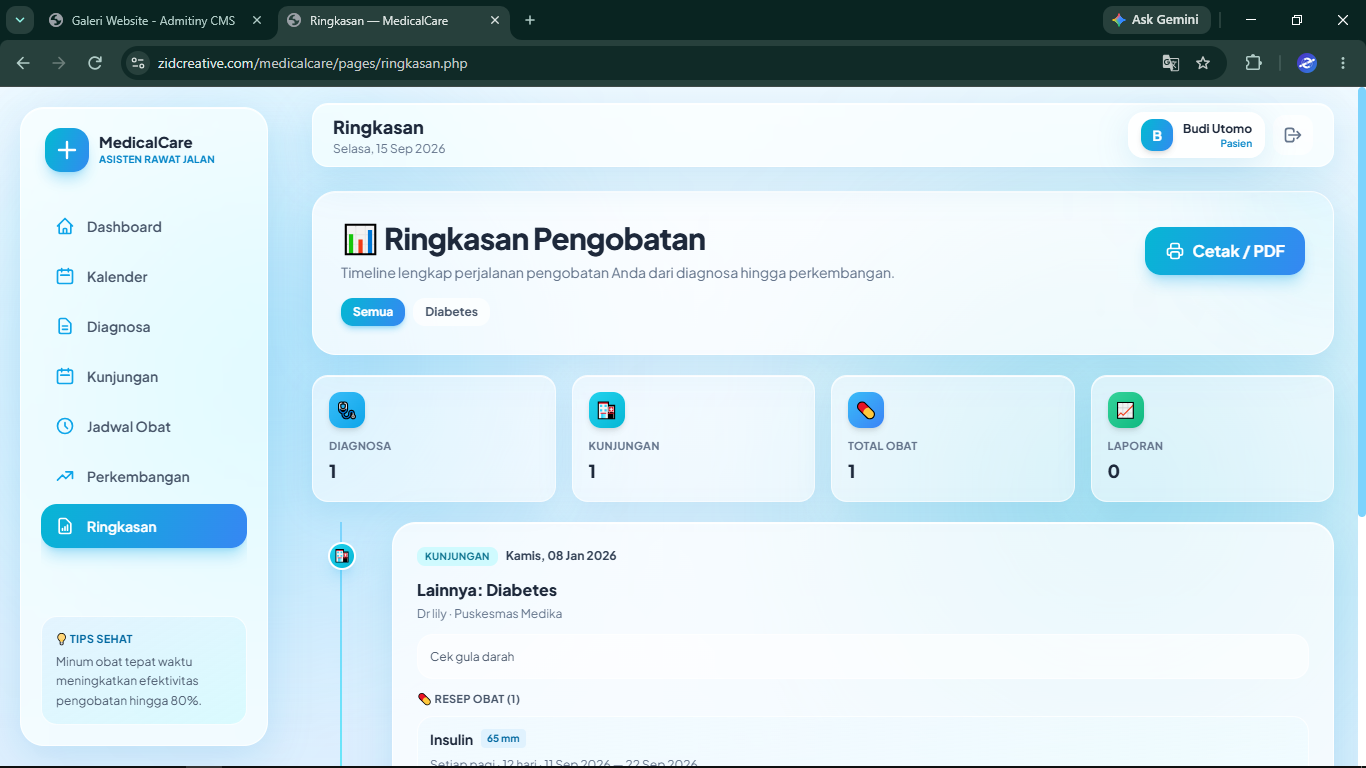Select the Diabetes filter pill

(x=451, y=312)
